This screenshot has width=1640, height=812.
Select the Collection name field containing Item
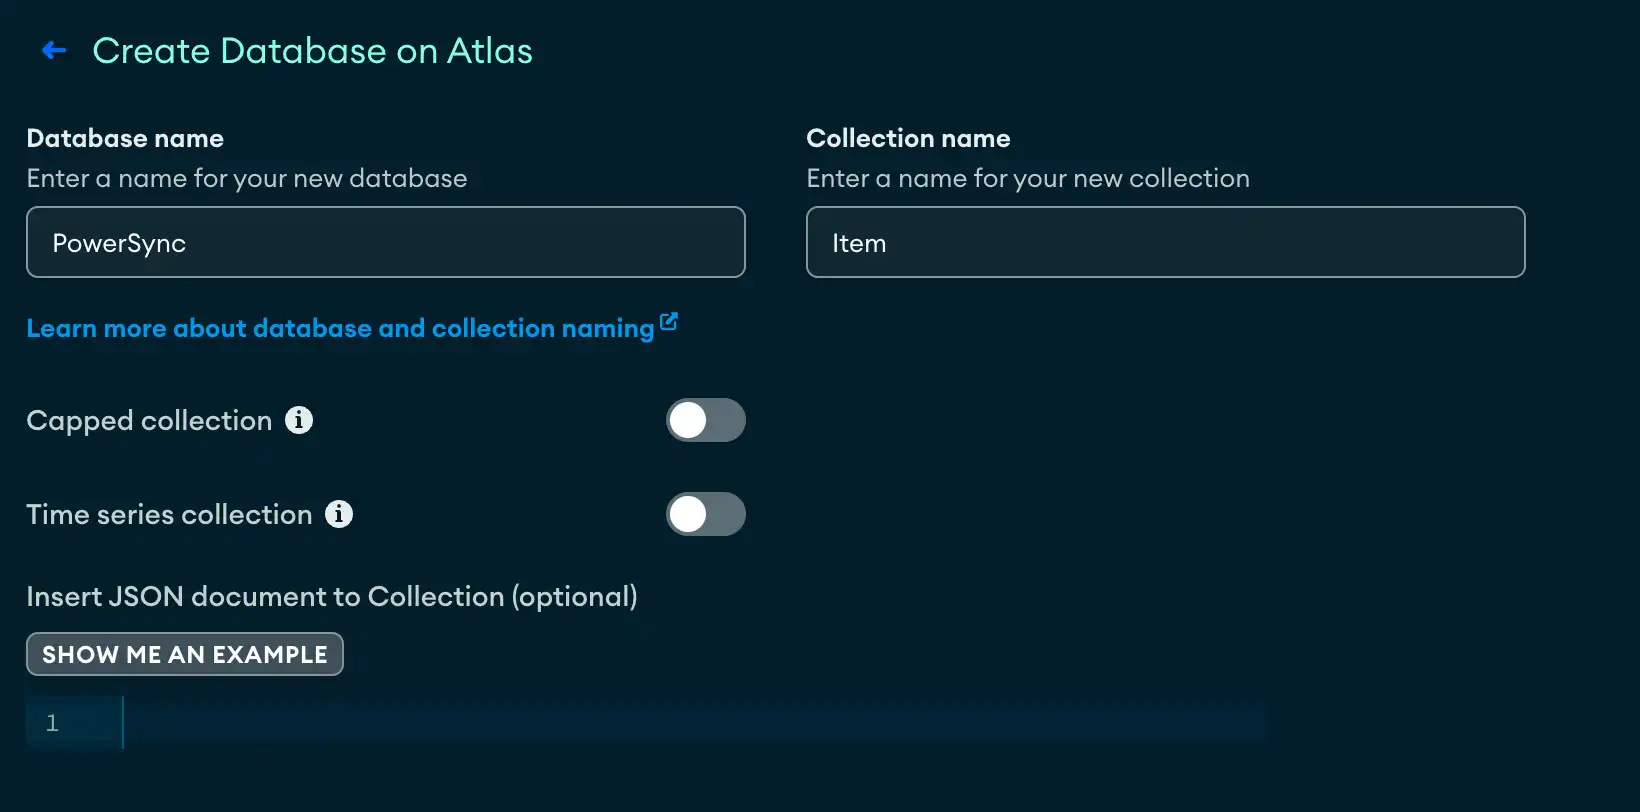[1165, 243]
